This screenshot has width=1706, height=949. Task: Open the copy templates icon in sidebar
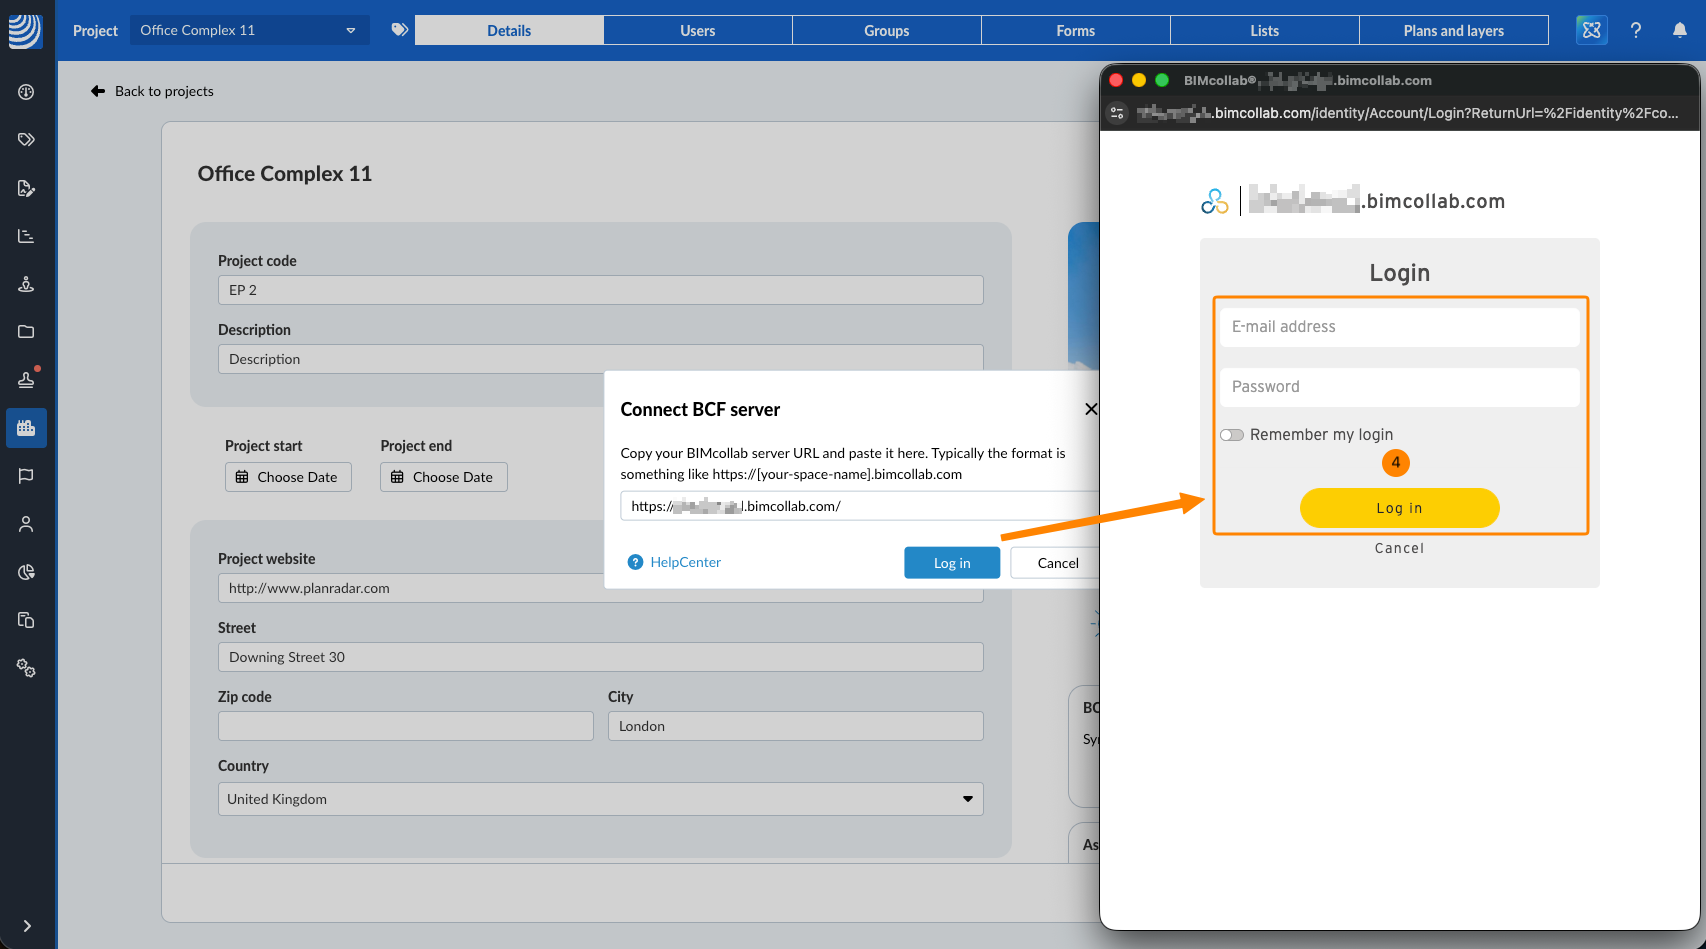(27, 620)
